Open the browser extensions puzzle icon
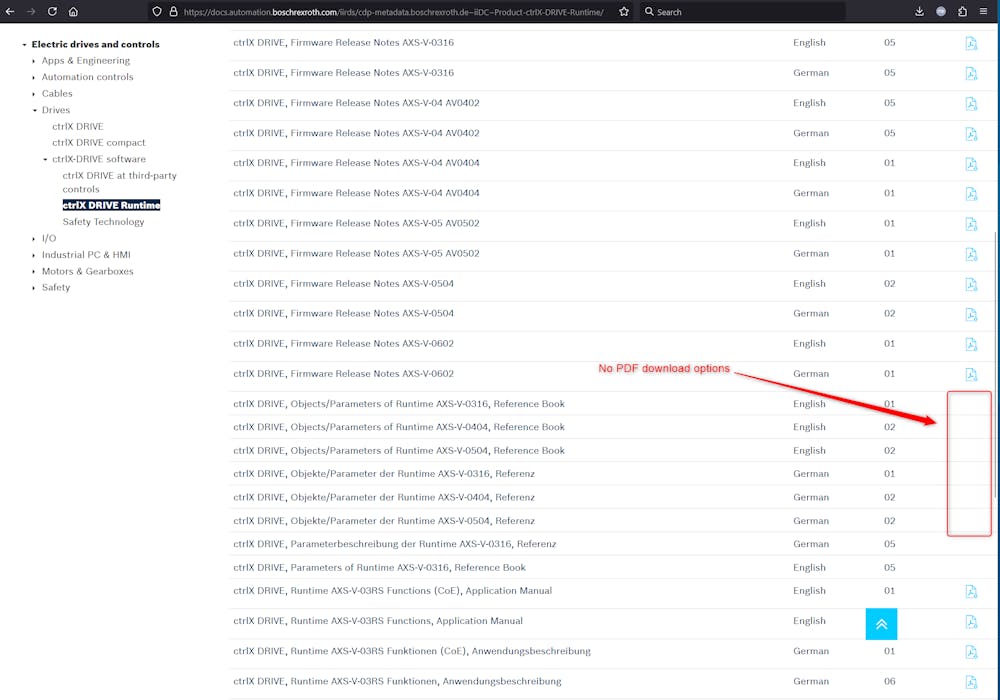Viewport: 1000px width, 700px height. coord(962,12)
